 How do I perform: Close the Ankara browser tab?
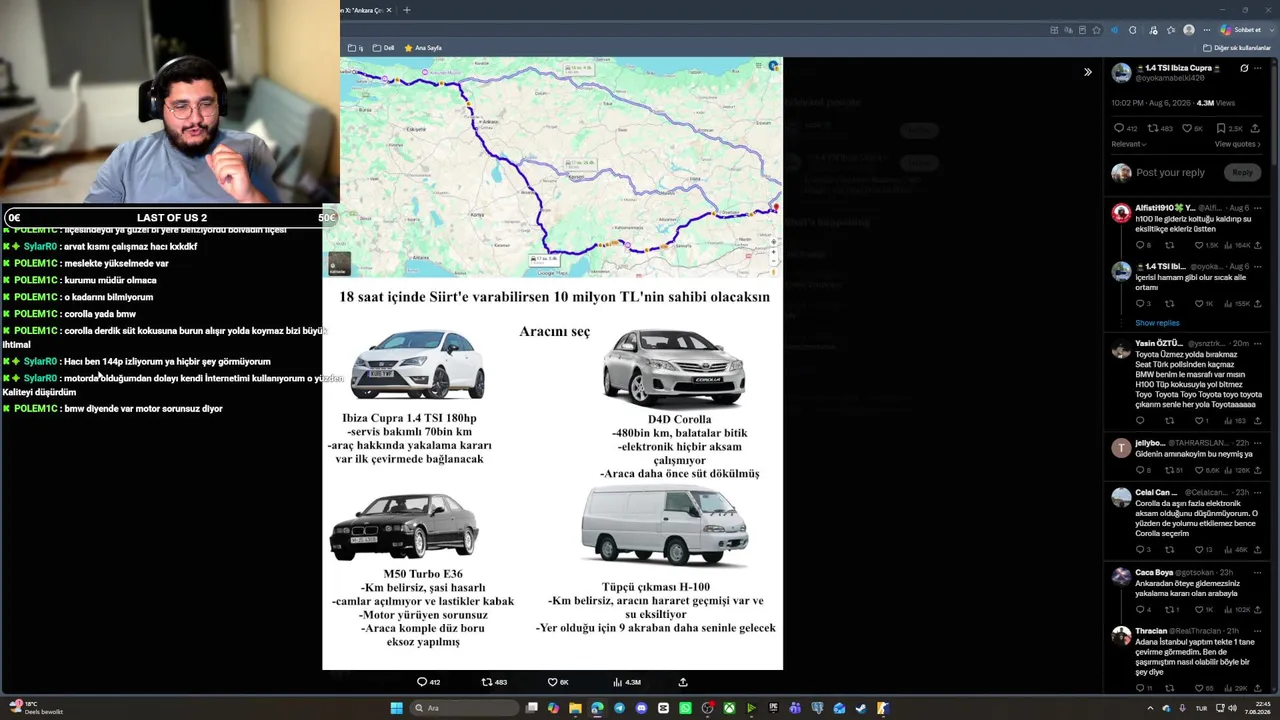pos(389,10)
